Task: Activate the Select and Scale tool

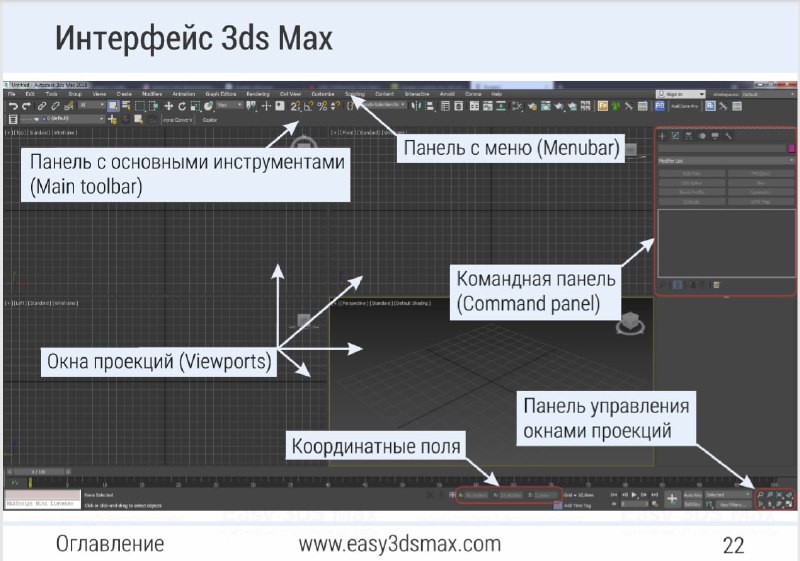Action: point(195,106)
